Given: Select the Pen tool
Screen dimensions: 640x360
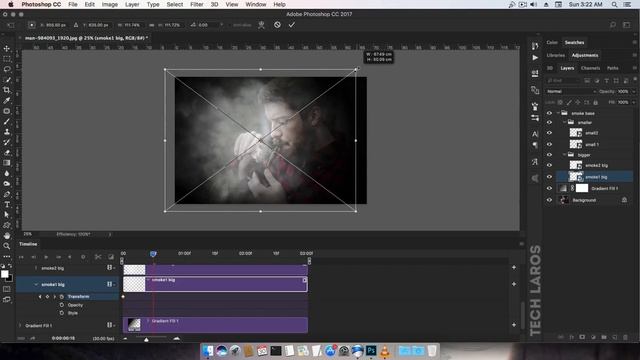Looking at the screenshot, I should click(7, 194).
